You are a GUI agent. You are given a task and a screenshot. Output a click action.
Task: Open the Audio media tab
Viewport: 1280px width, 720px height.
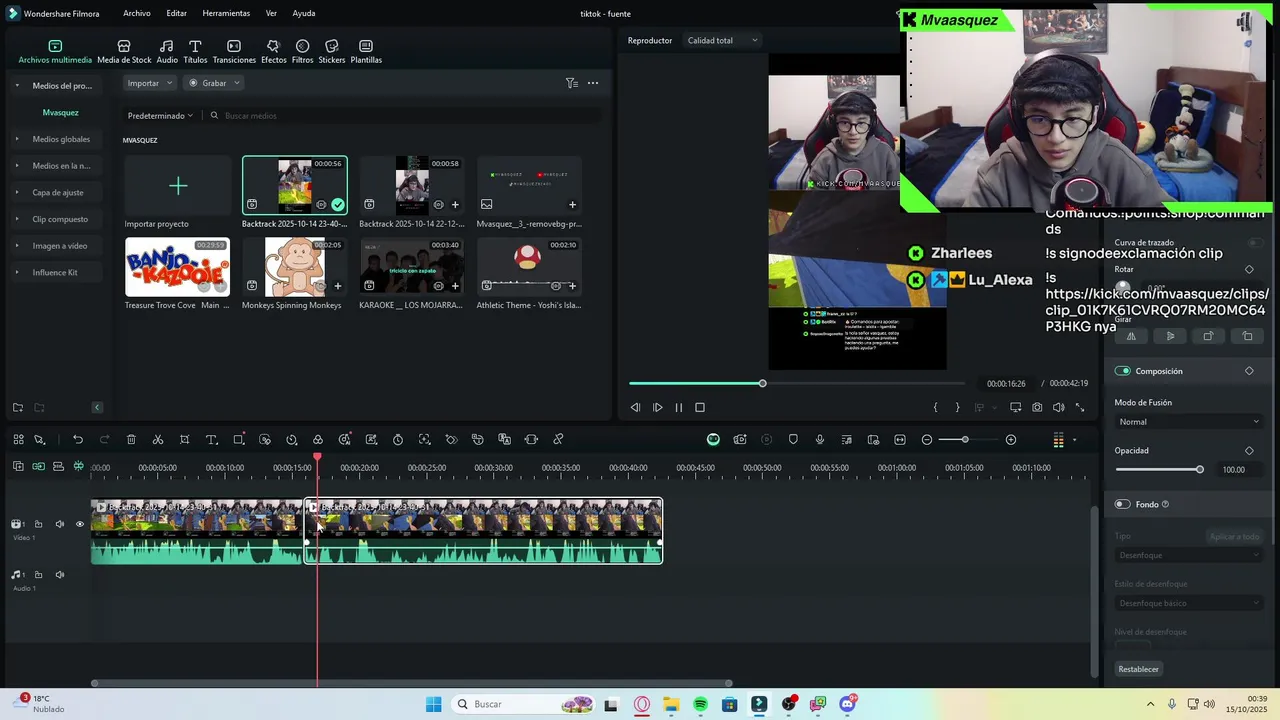[167, 52]
